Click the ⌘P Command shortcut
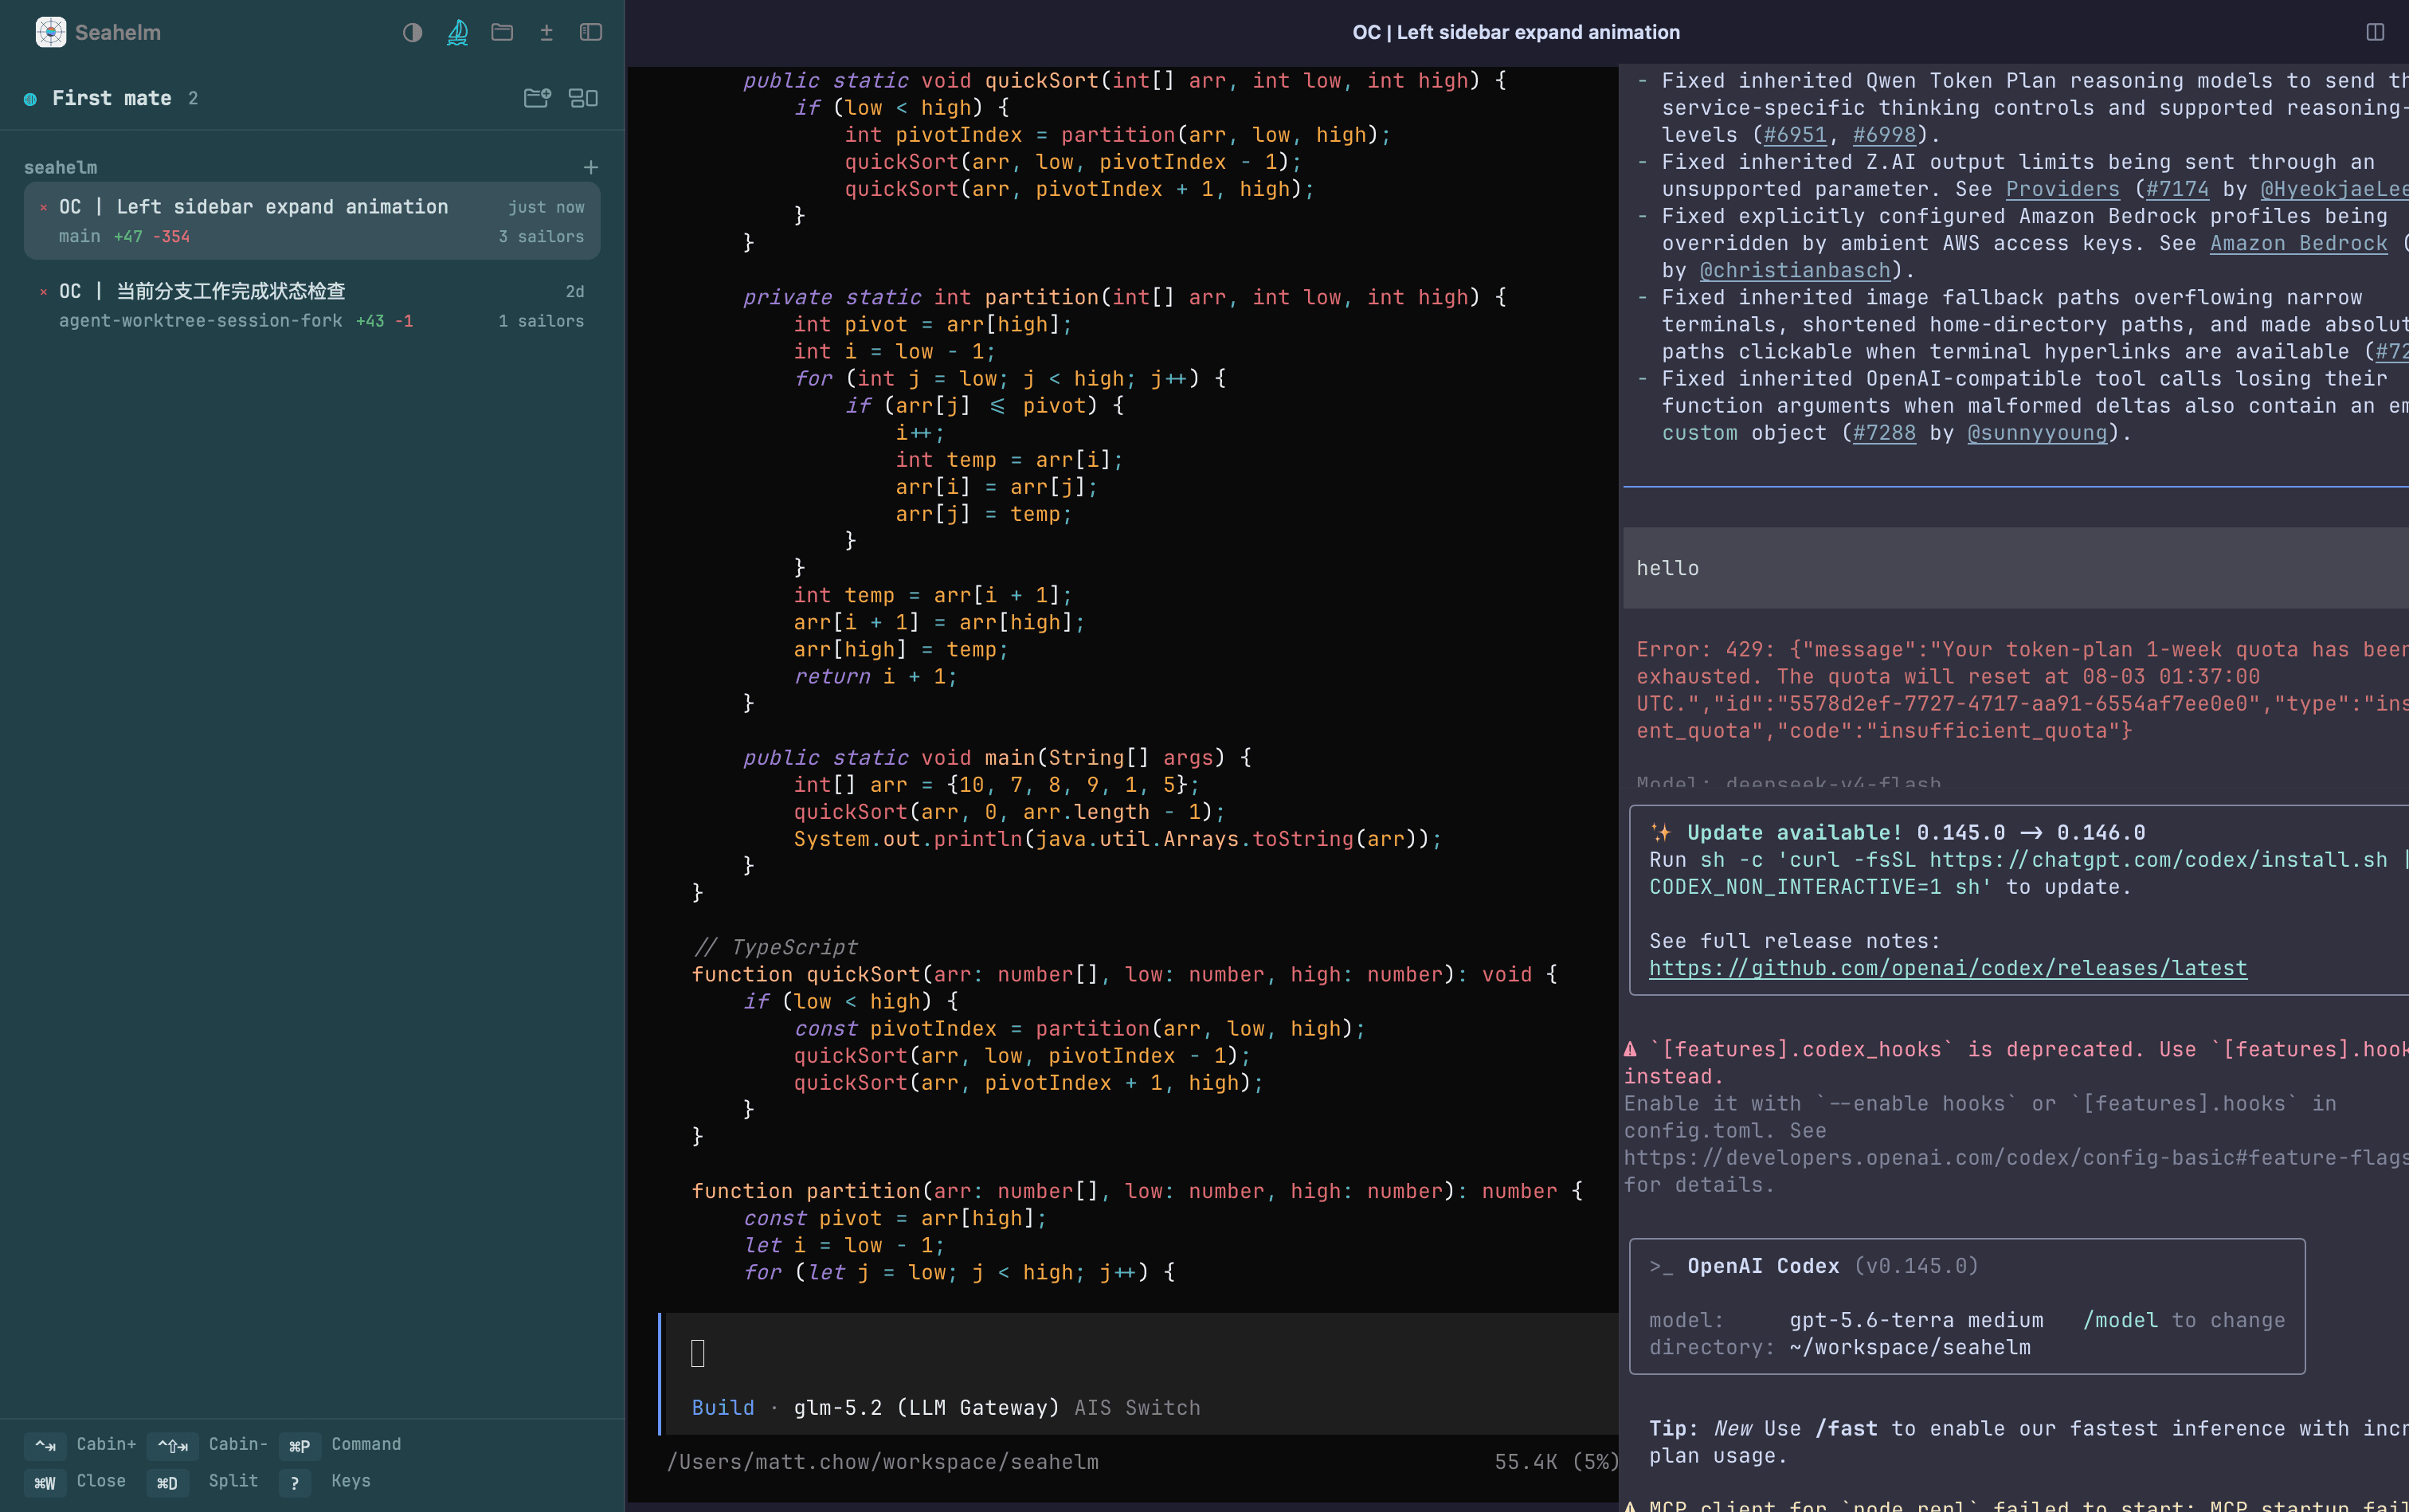The image size is (2409, 1512). point(340,1444)
